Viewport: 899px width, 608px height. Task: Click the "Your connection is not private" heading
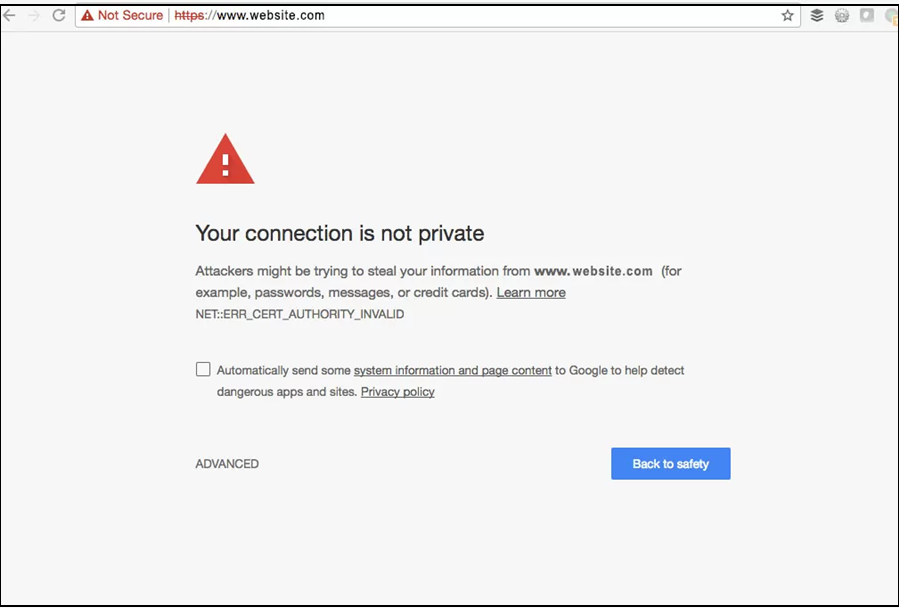click(x=339, y=234)
